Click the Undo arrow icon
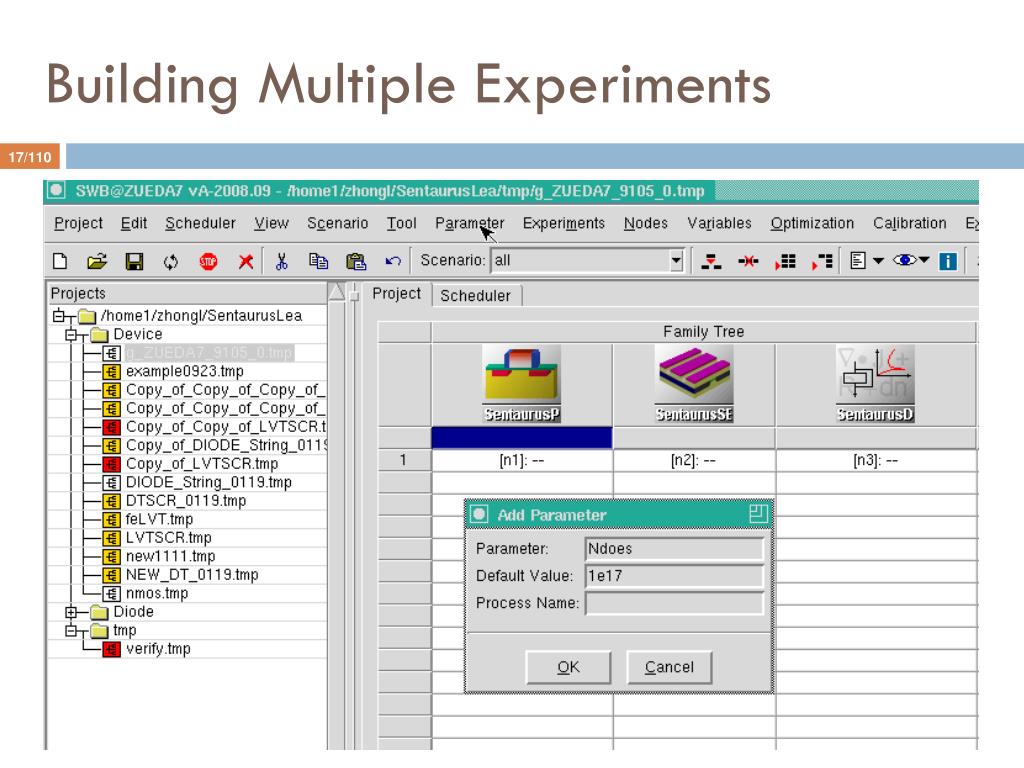 click(x=392, y=261)
